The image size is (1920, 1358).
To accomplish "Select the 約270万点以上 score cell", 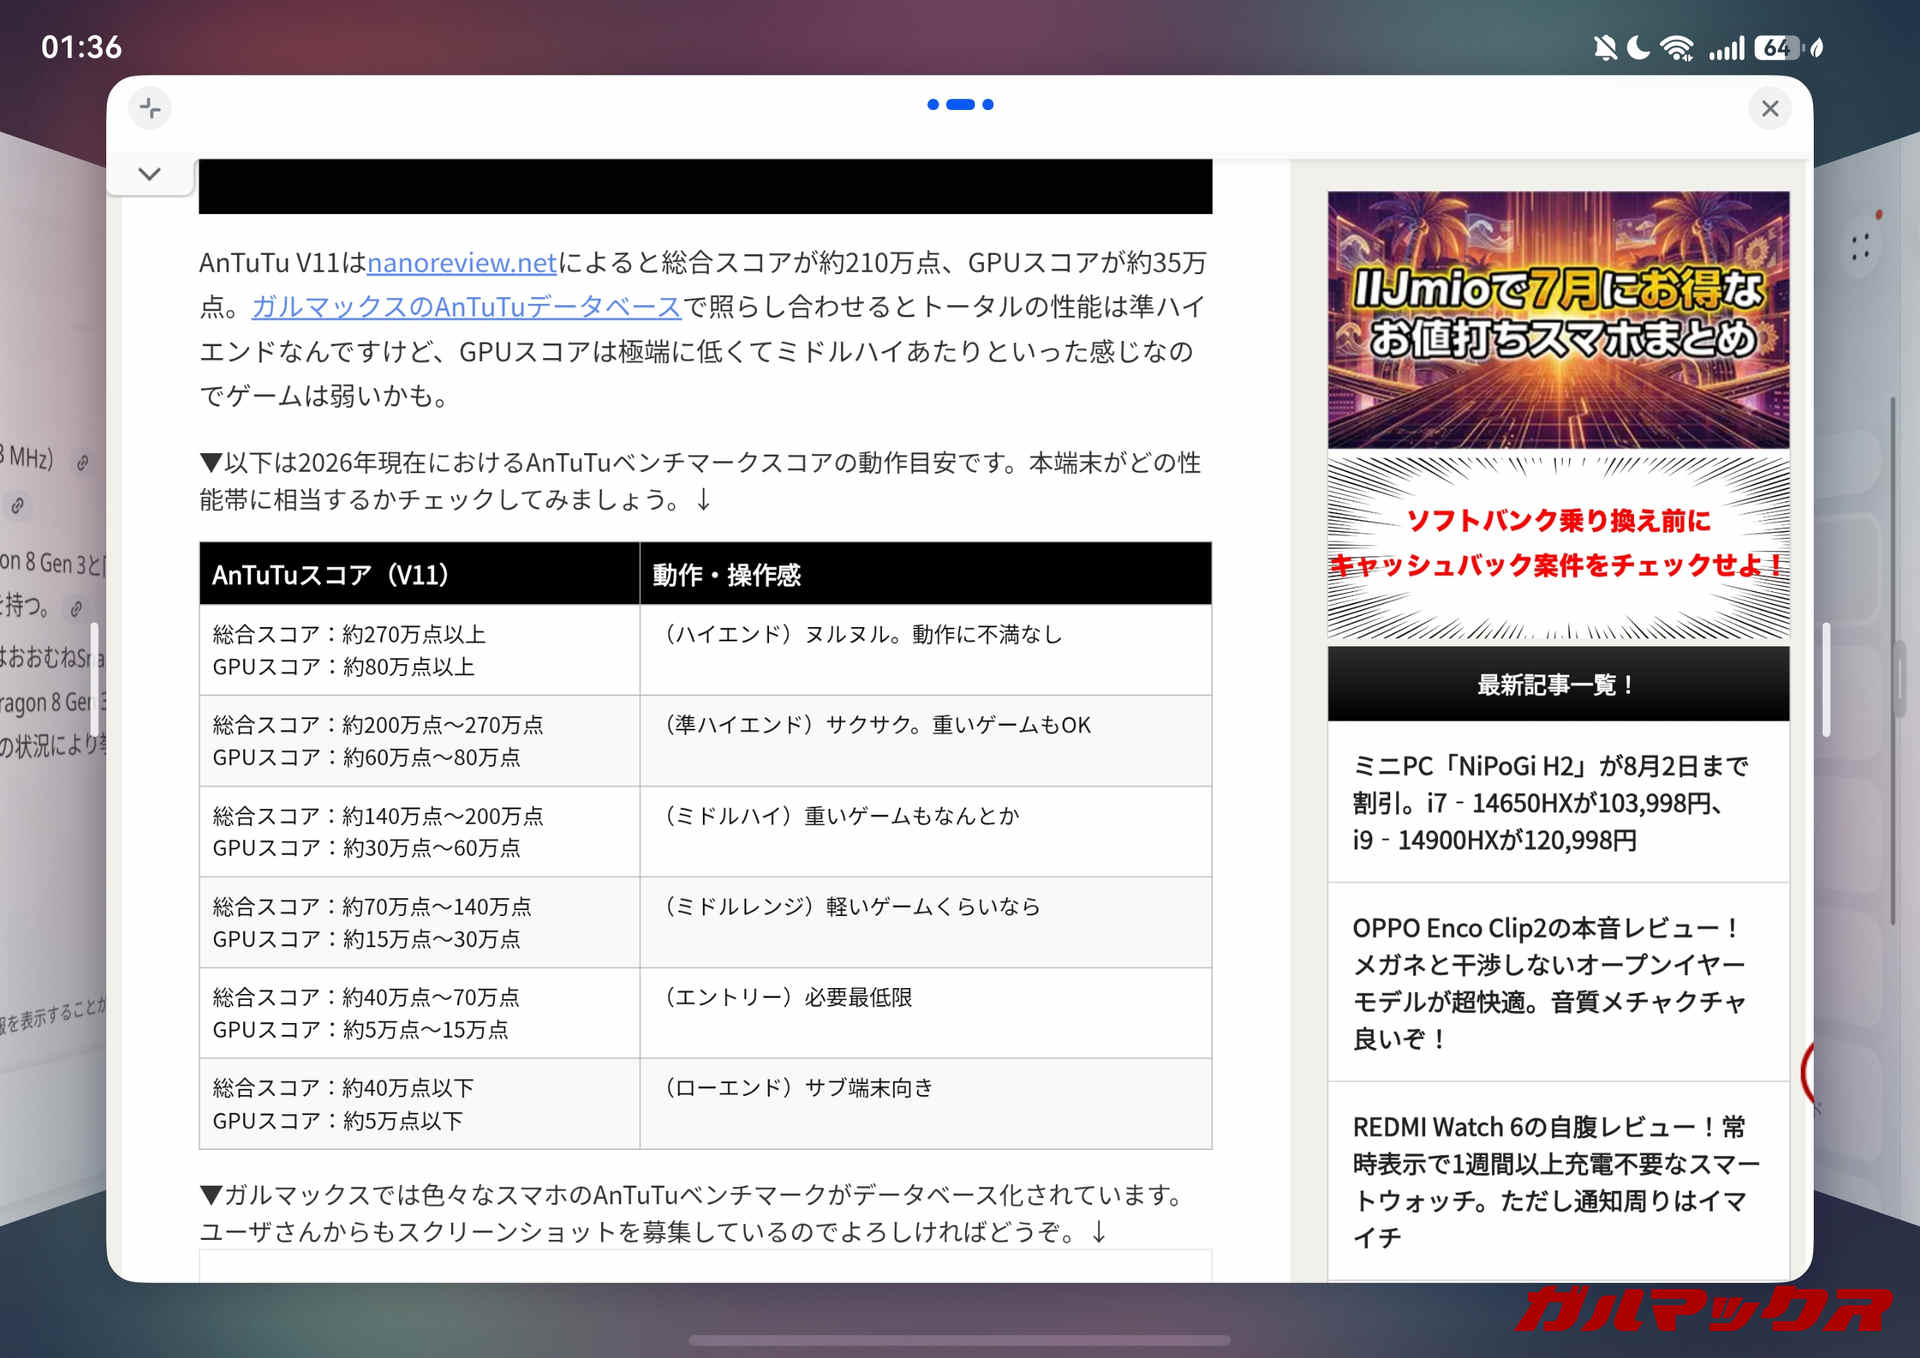I will click(419, 650).
